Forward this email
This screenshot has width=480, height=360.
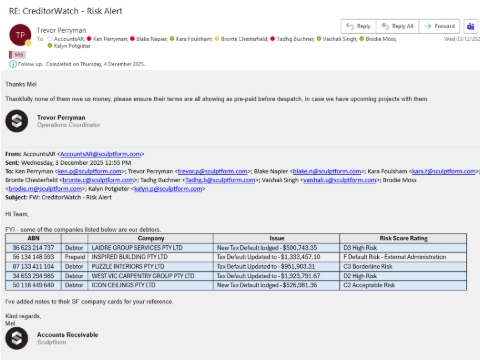(439, 26)
